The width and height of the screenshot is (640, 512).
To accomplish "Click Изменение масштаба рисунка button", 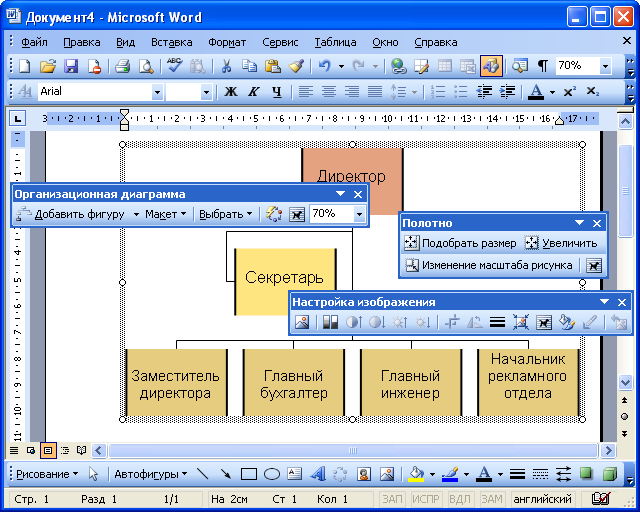I will pyautogui.click(x=489, y=265).
